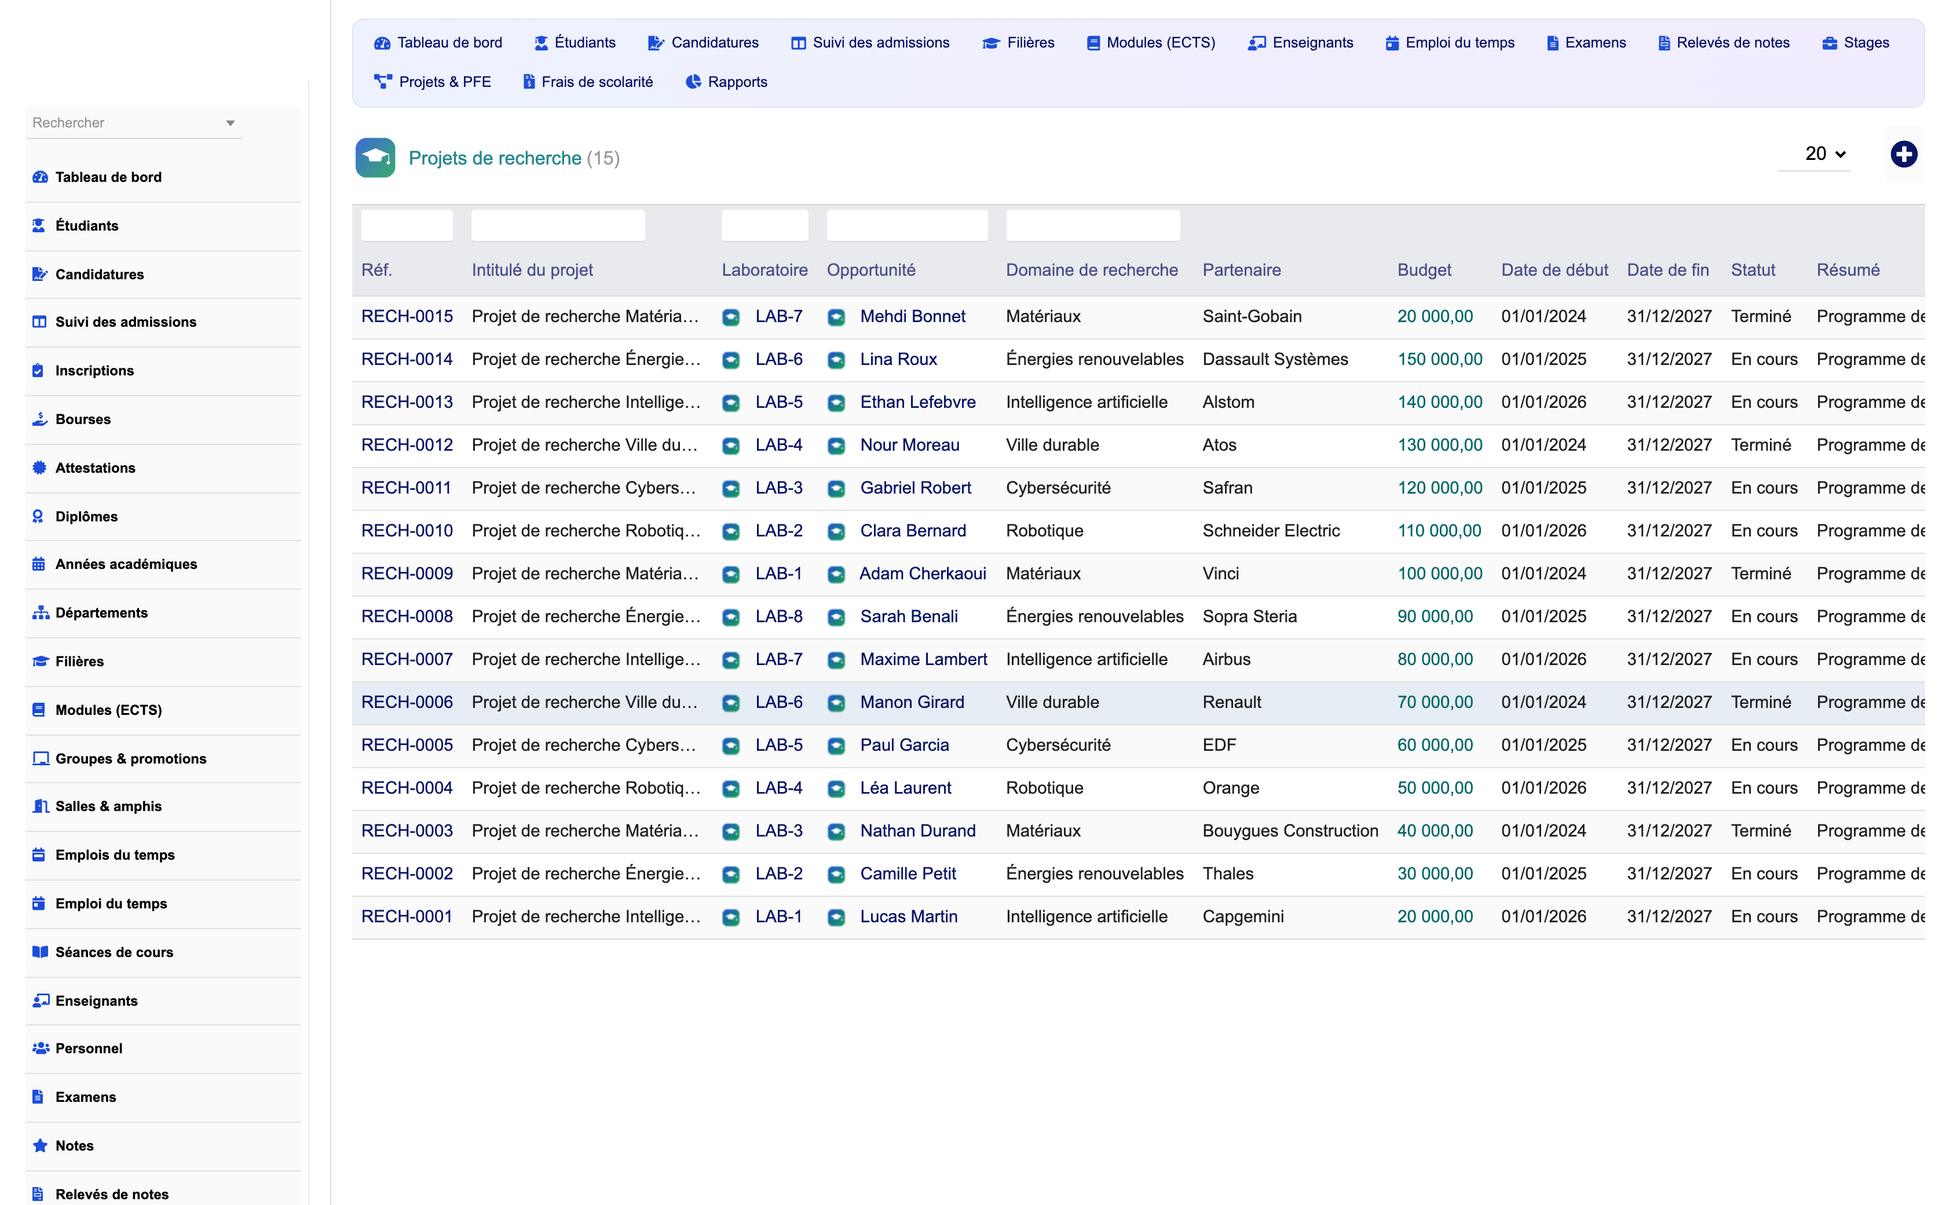Click the Opportunité filter input field
Screen dimensions: 1946x1205
(x=907, y=225)
